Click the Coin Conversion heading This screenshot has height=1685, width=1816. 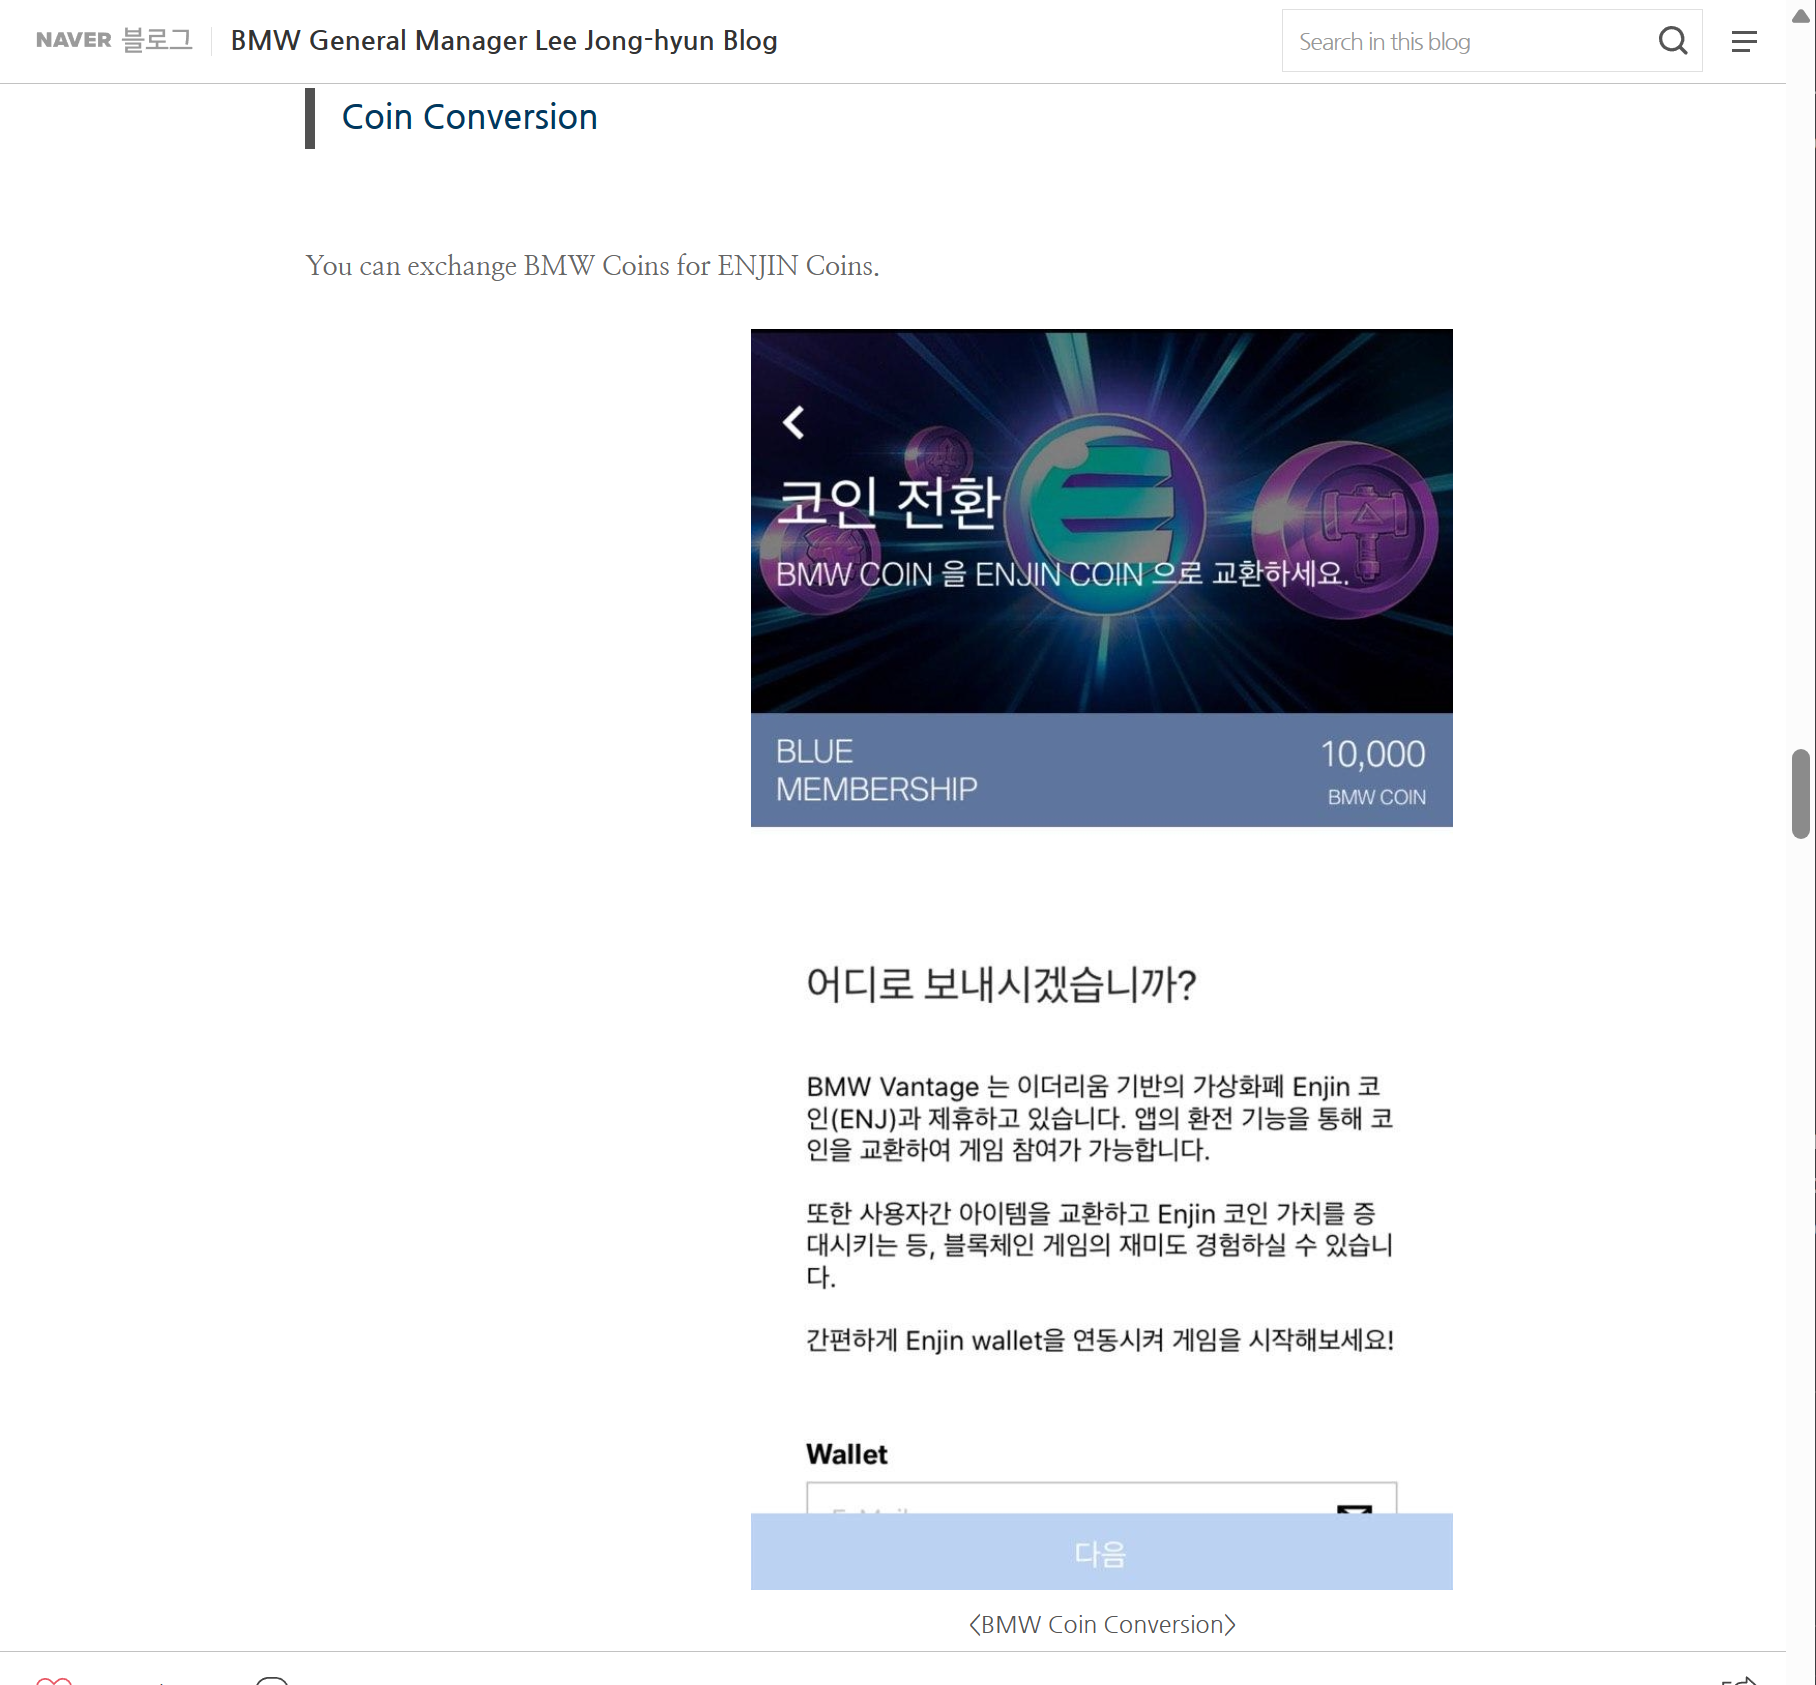(x=469, y=117)
